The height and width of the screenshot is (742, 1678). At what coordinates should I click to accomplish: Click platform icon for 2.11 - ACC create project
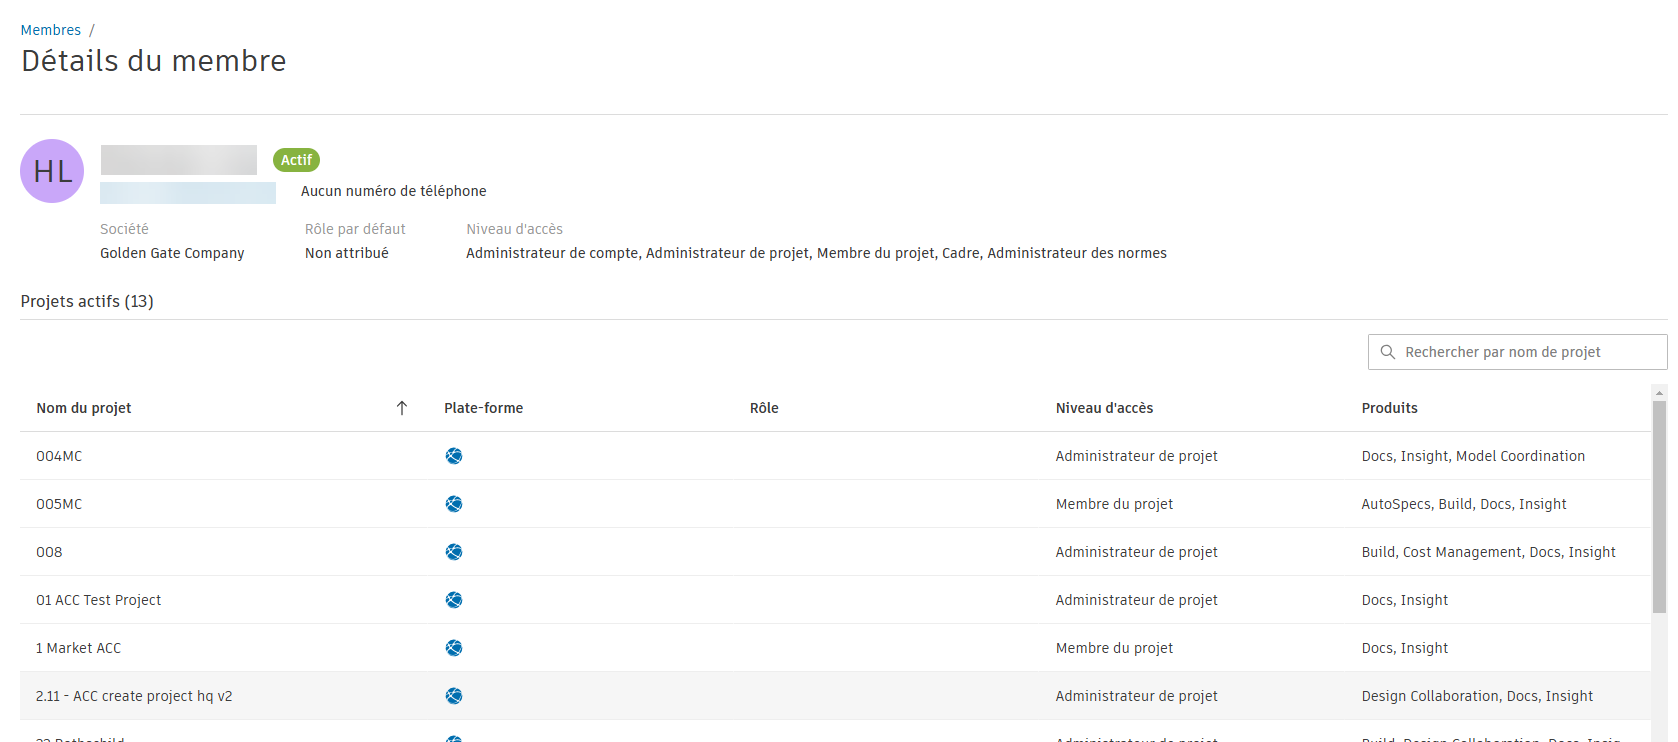click(x=454, y=696)
